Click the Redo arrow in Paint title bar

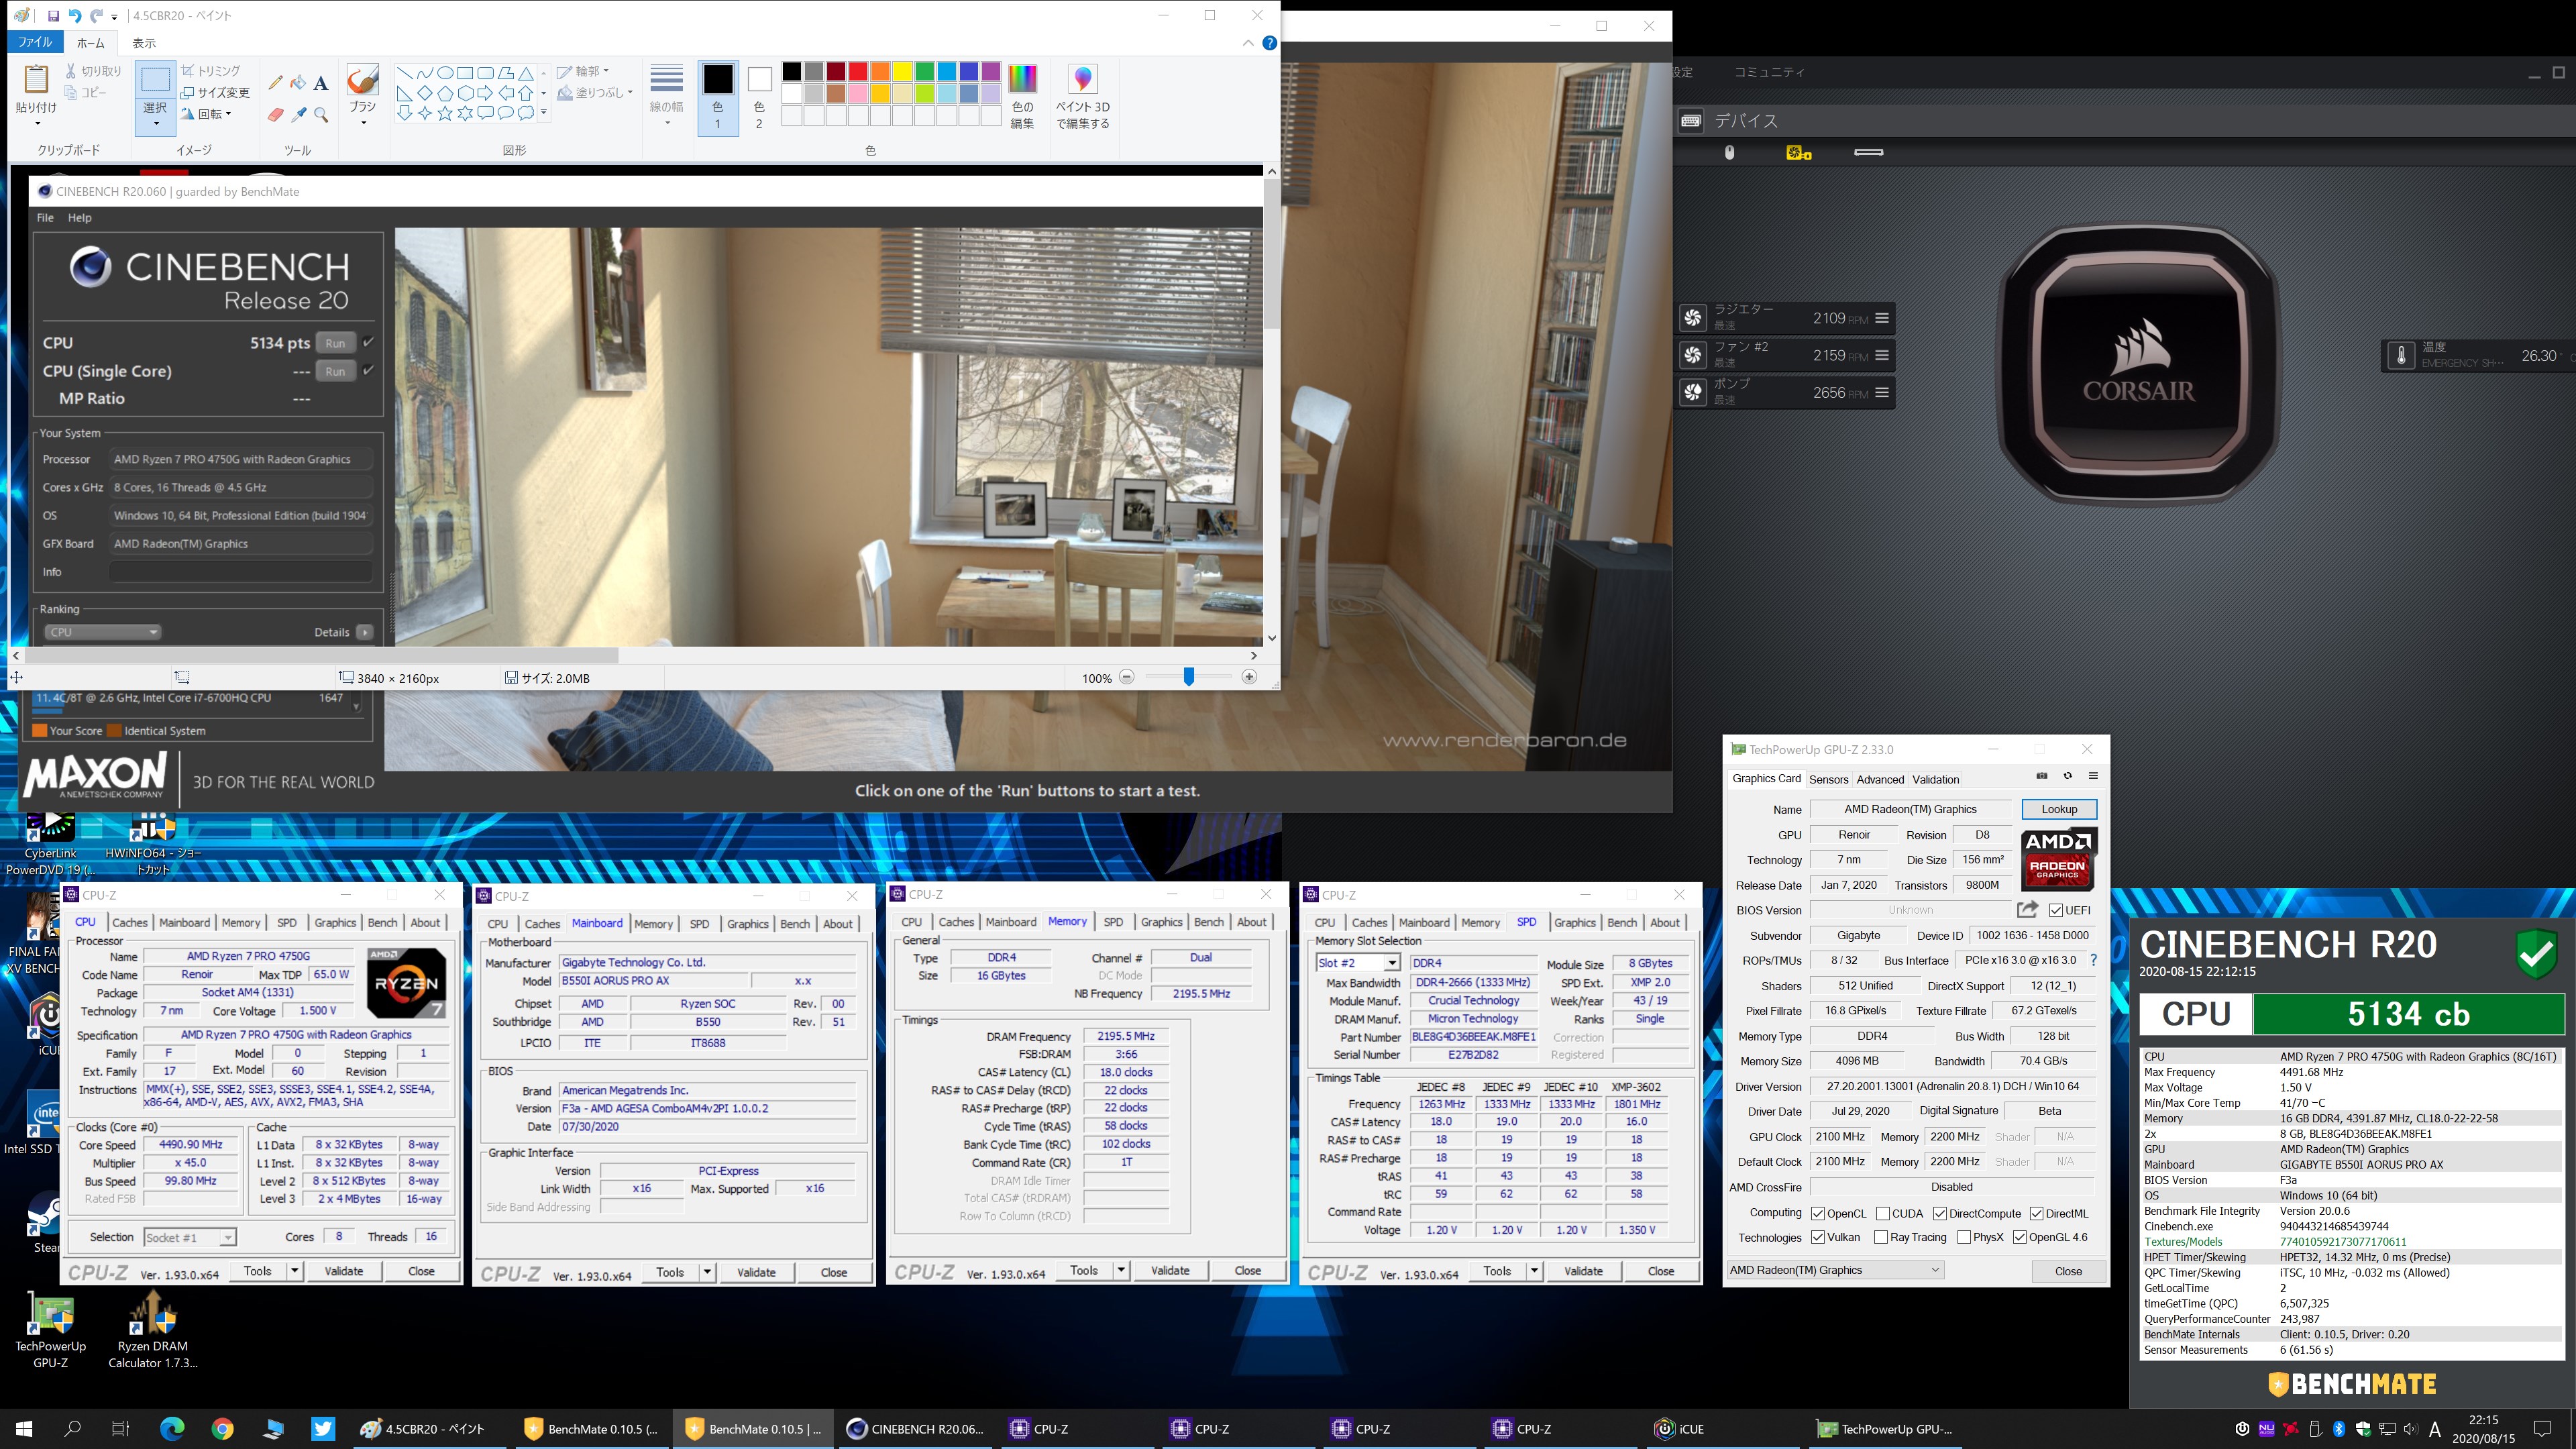pyautogui.click(x=96, y=16)
